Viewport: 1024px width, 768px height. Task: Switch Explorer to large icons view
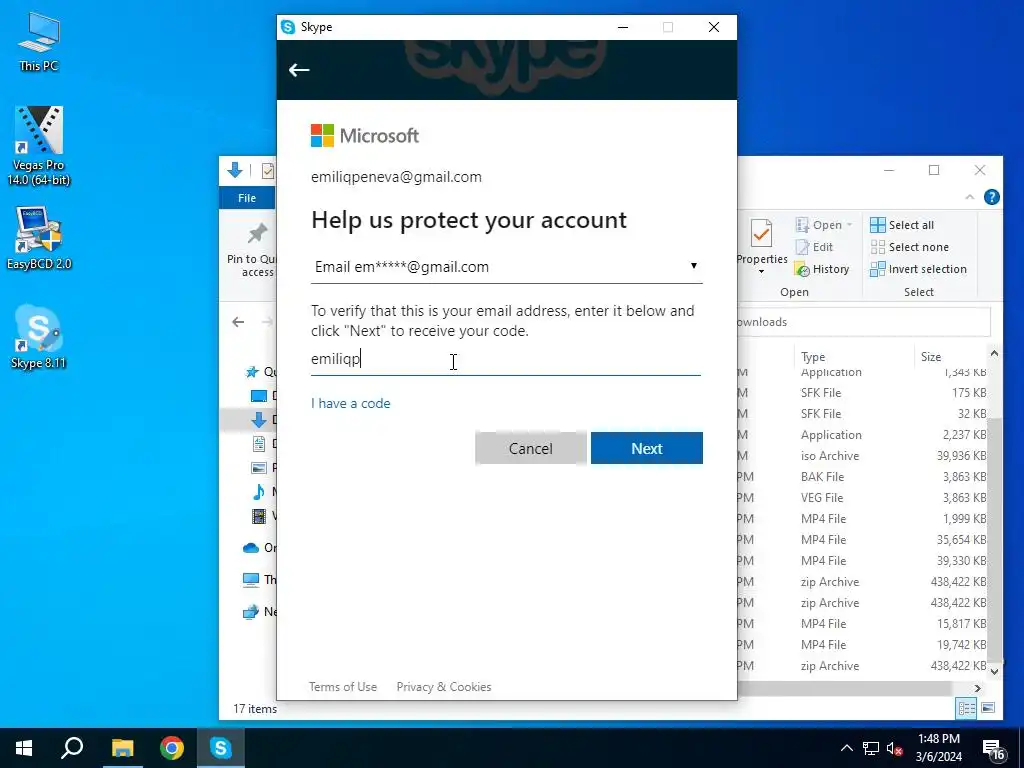[x=988, y=708]
